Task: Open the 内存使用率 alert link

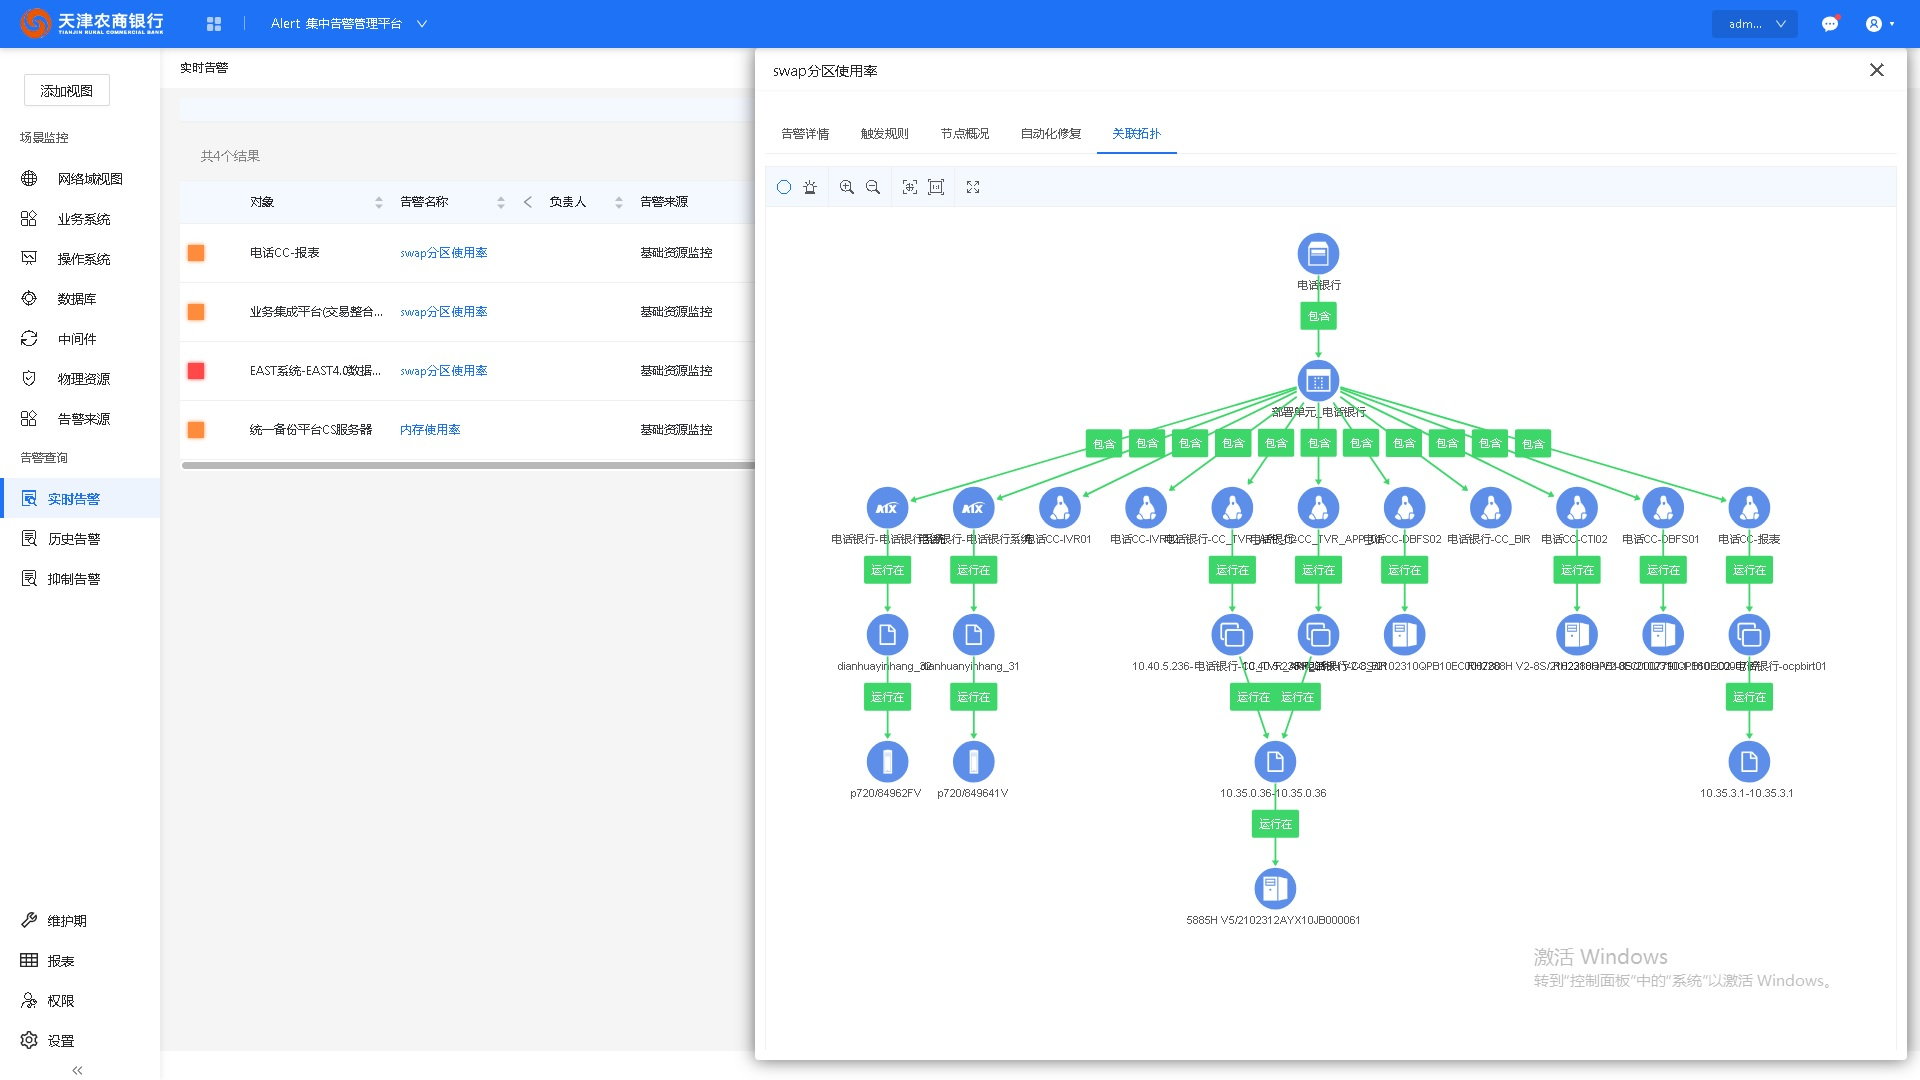Action: [430, 430]
